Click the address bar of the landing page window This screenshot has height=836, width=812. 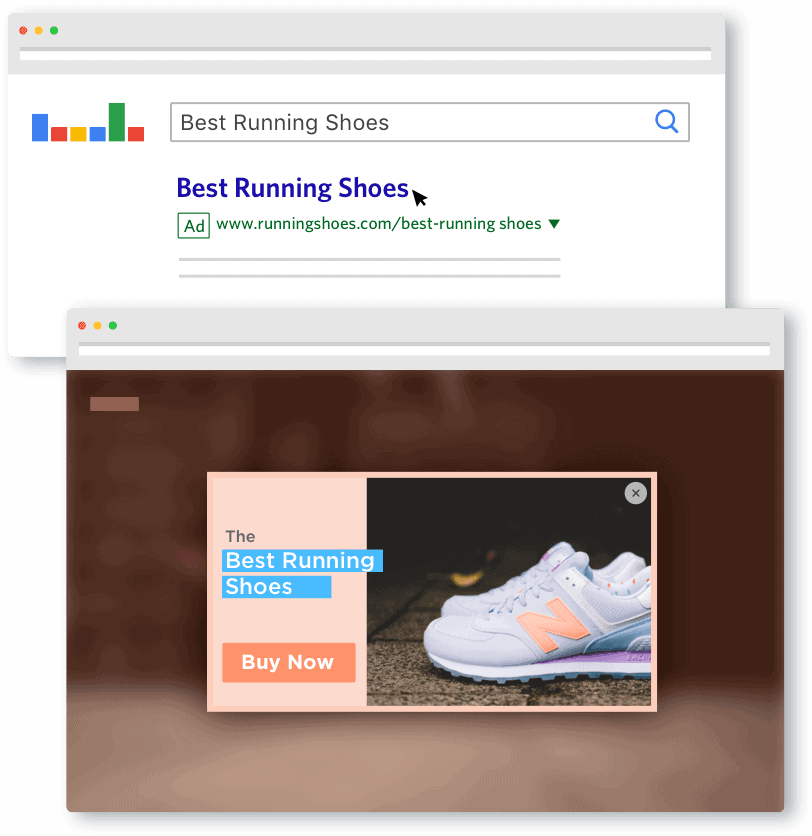(424, 350)
